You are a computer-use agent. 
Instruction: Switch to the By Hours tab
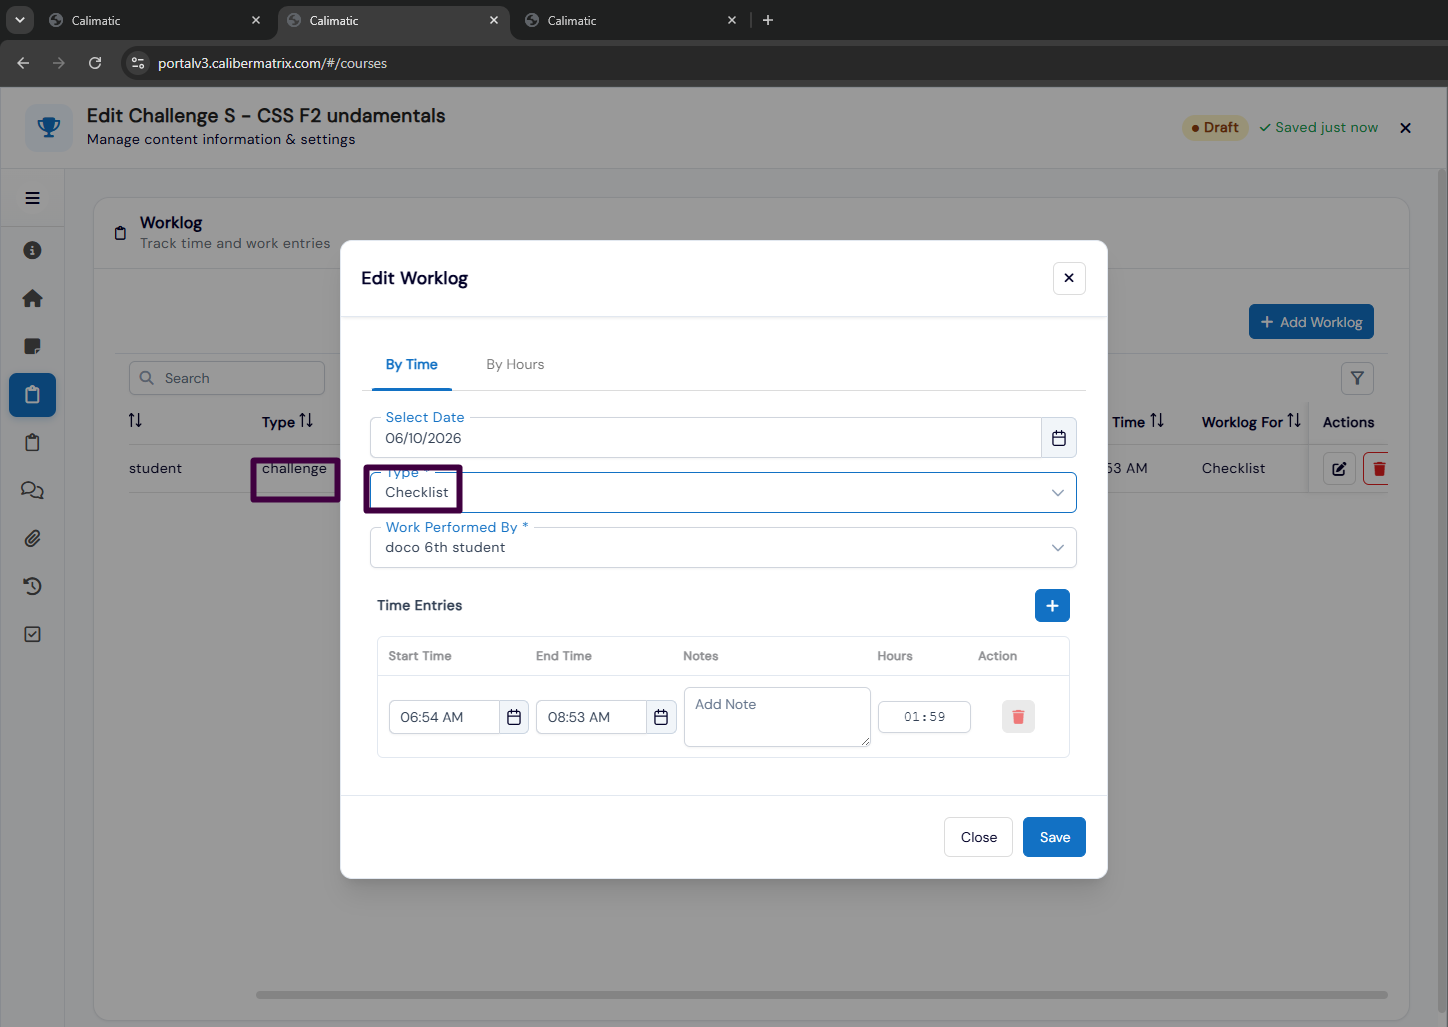click(515, 364)
